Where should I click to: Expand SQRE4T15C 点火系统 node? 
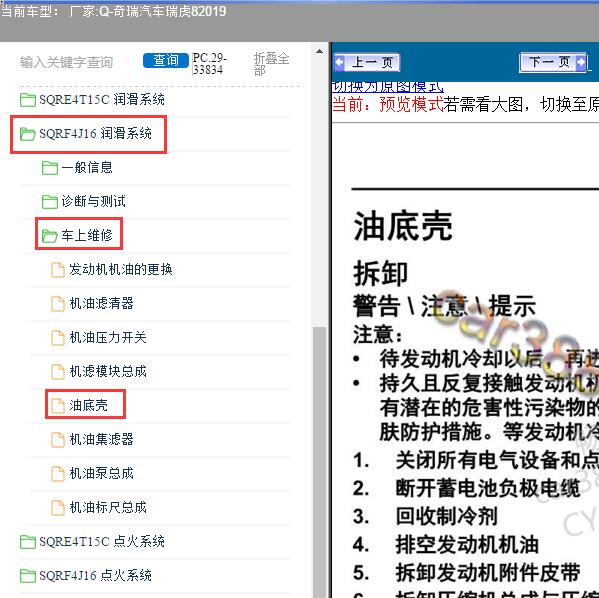(x=102, y=541)
